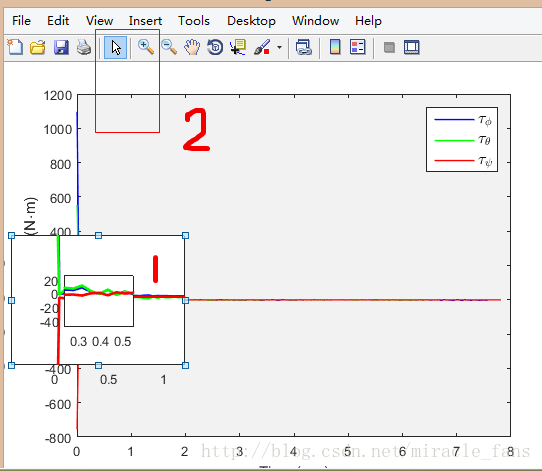Show plot tools and dock figure

(x=412, y=47)
